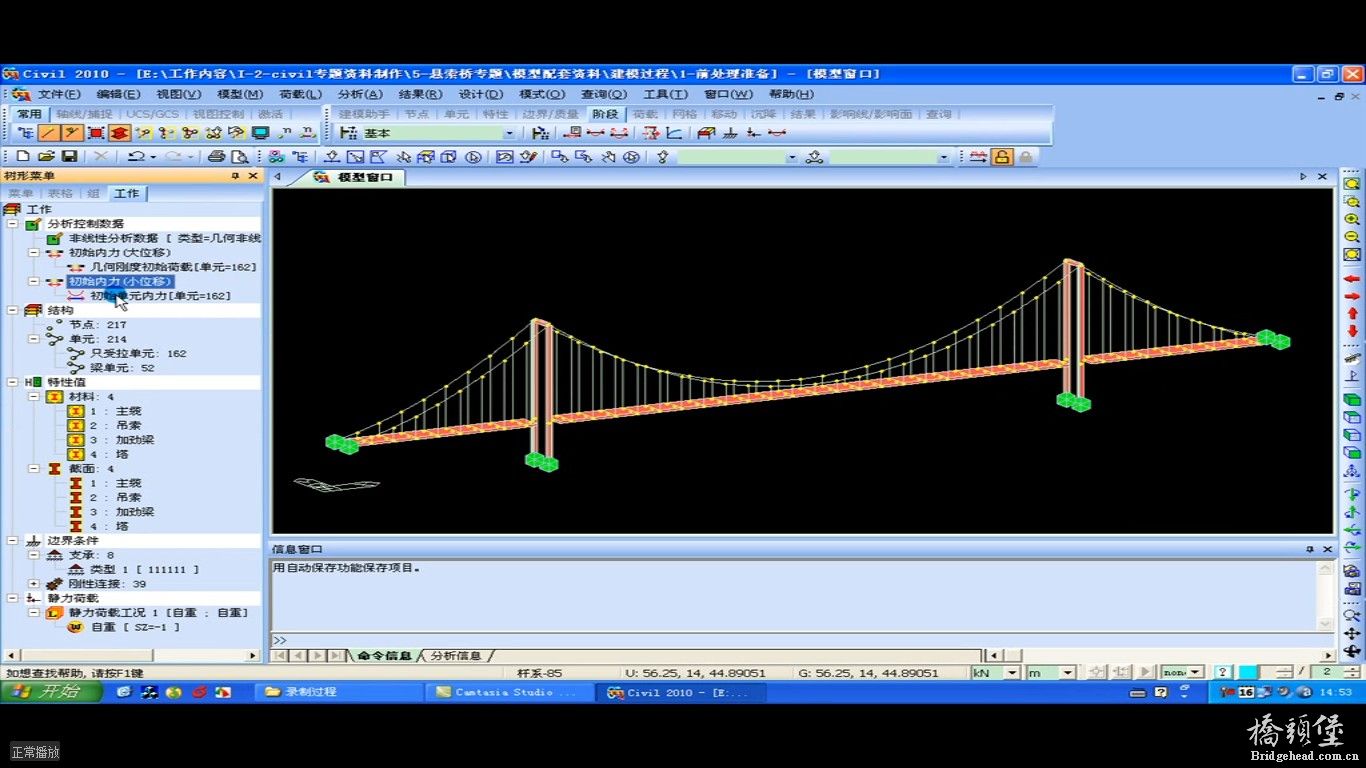Viewport: 1366px width, 768px height.
Task: Click the Stage toolbar tree icon beside 基本
Action: click(348, 133)
